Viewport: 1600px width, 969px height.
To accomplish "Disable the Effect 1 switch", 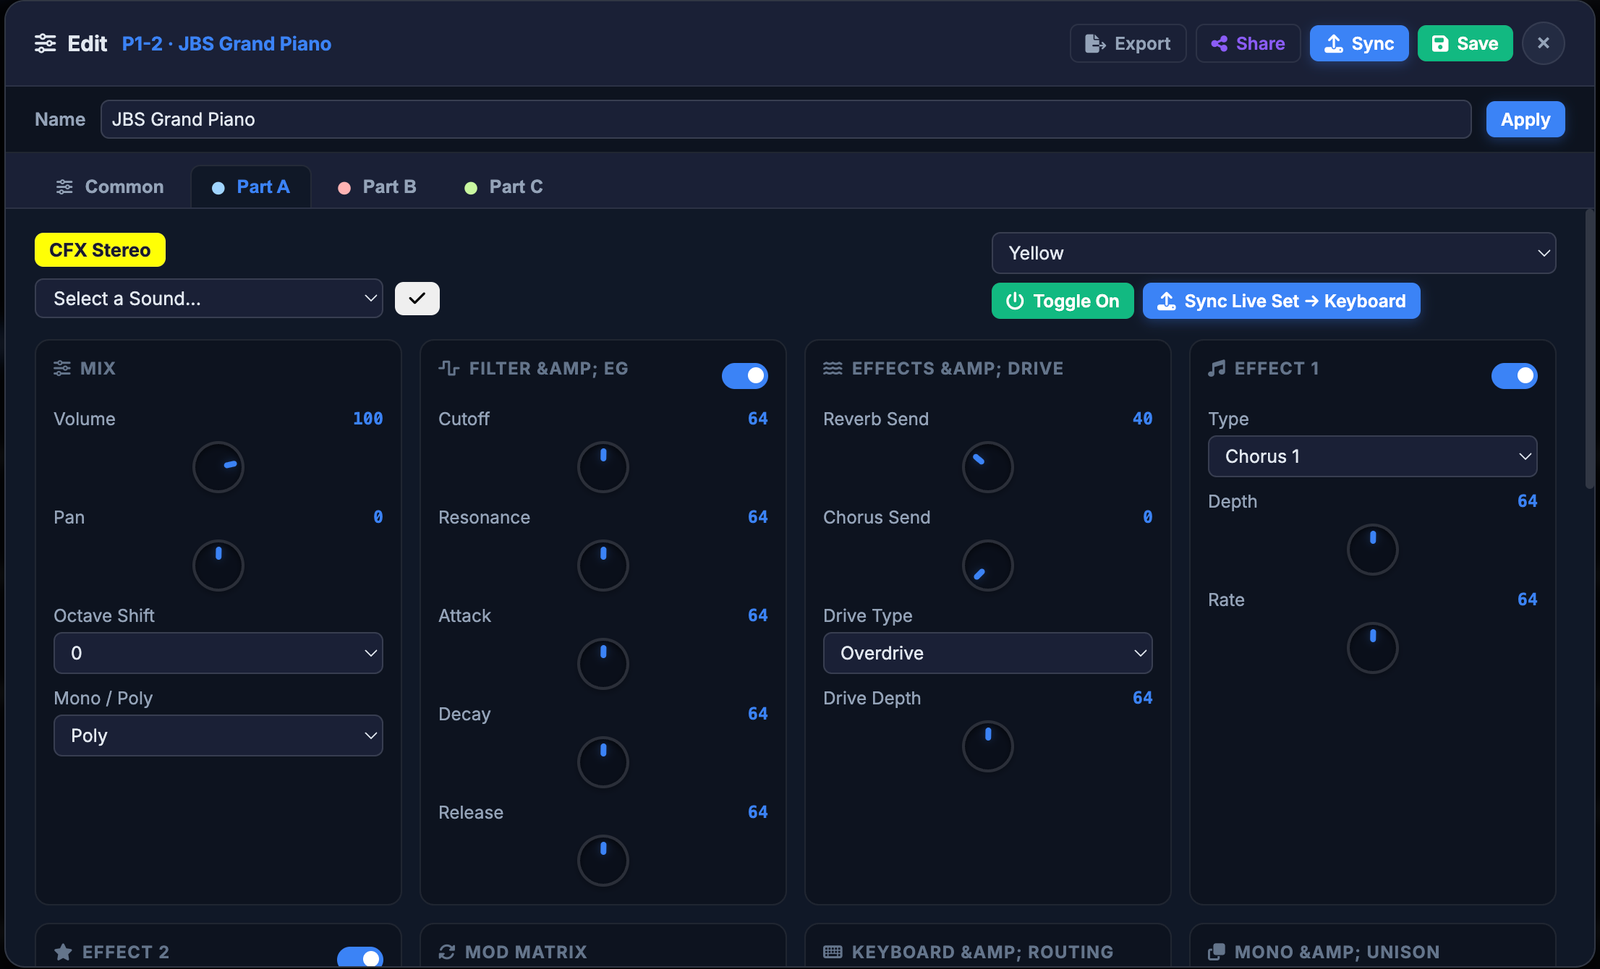I will (1515, 375).
